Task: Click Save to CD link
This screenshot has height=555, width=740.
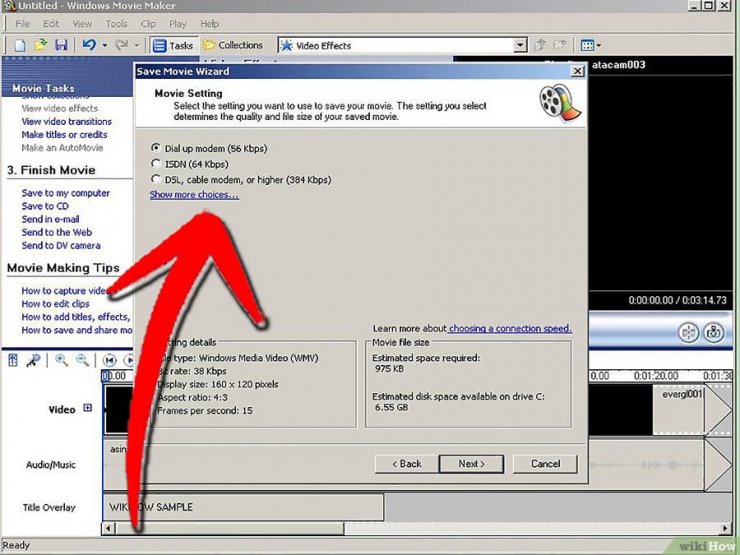Action: pyautogui.click(x=45, y=206)
